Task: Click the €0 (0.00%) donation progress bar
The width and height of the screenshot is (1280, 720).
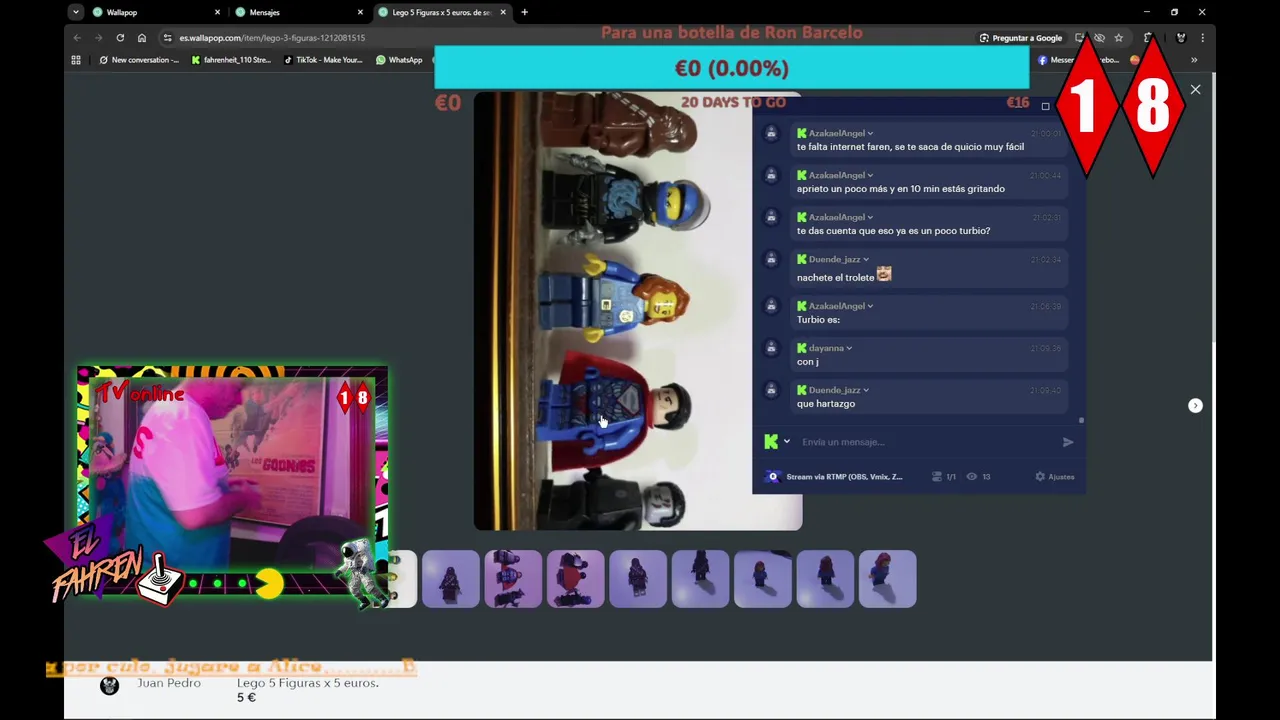Action: pos(732,68)
